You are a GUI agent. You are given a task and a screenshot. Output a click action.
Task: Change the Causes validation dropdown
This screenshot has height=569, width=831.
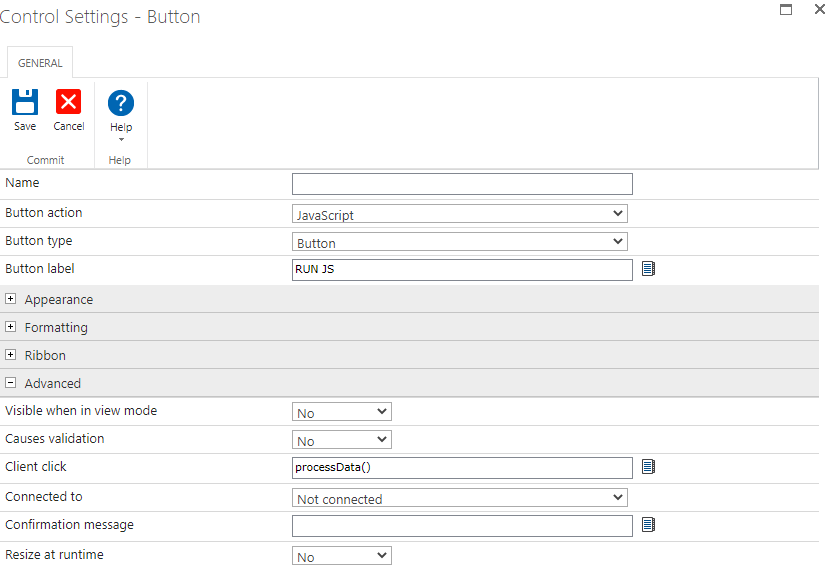tap(342, 440)
